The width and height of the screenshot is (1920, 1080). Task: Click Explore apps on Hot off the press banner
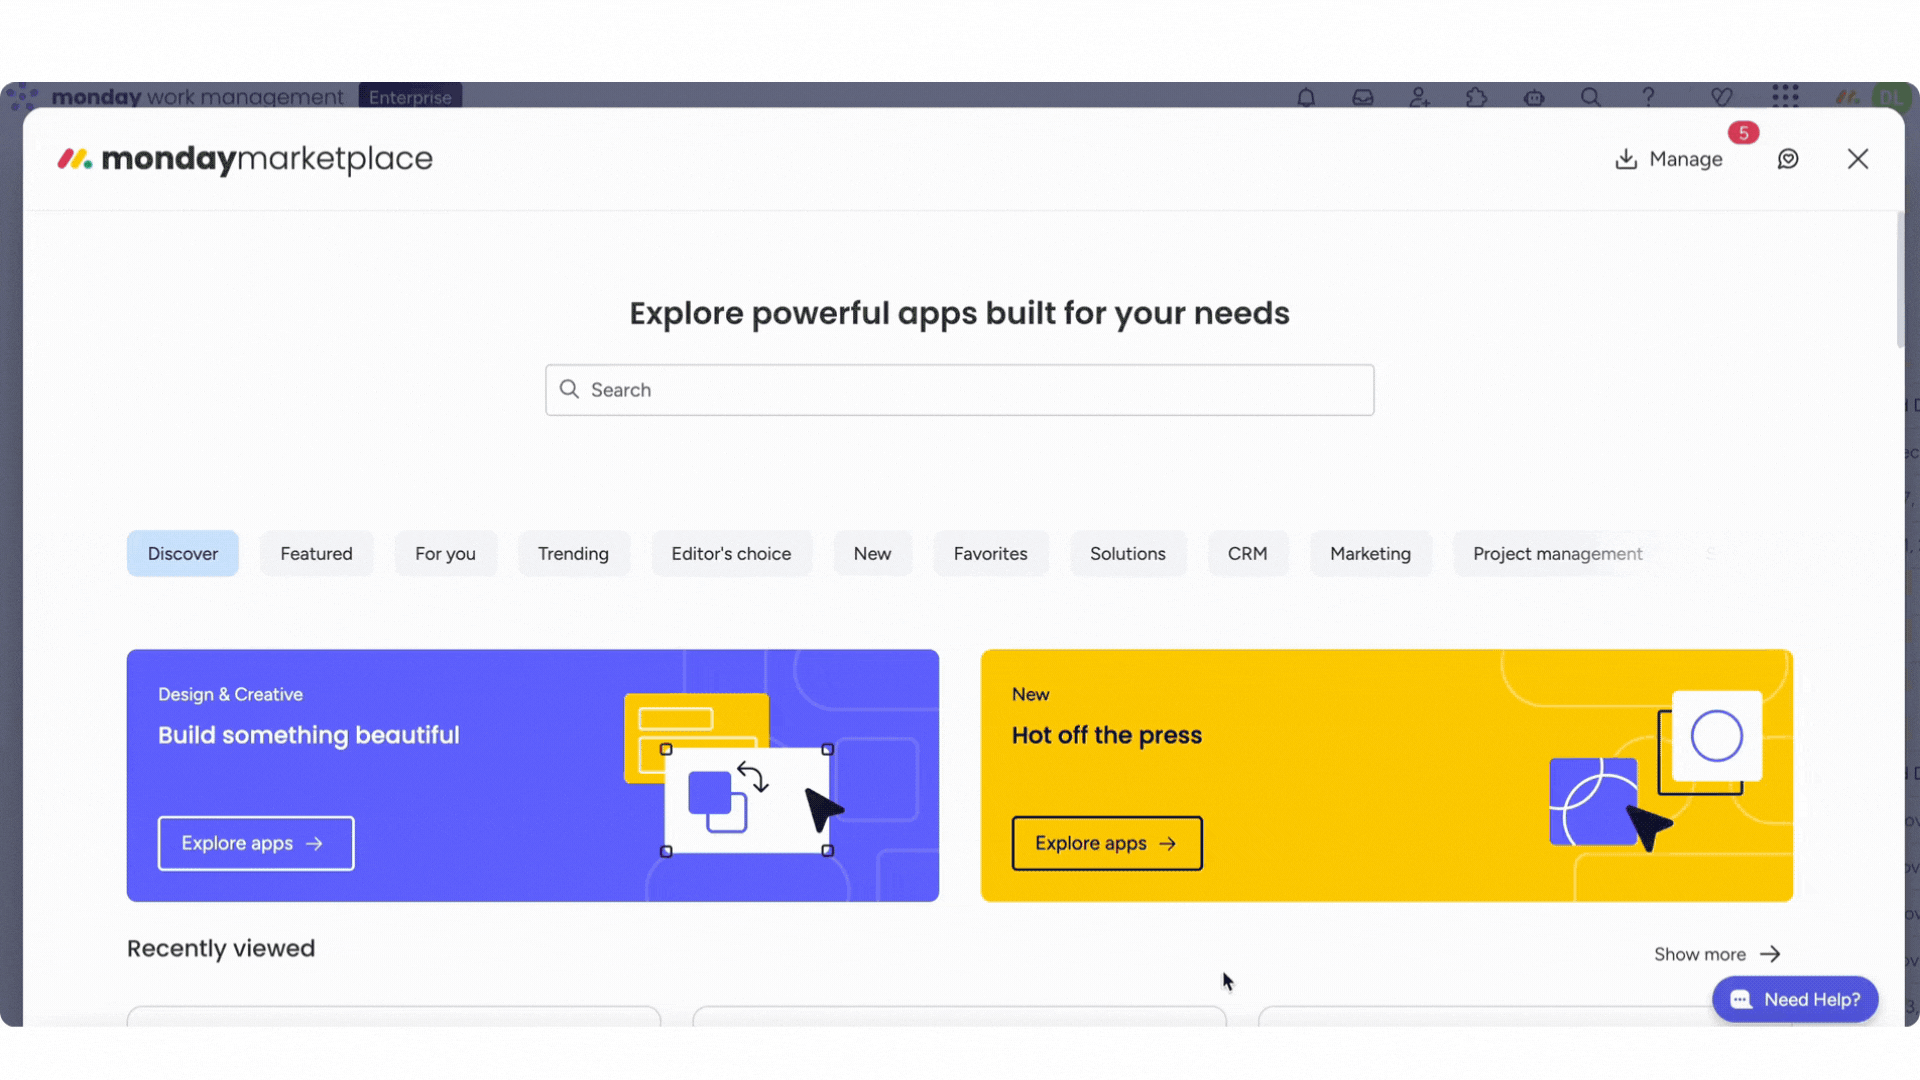(1107, 844)
